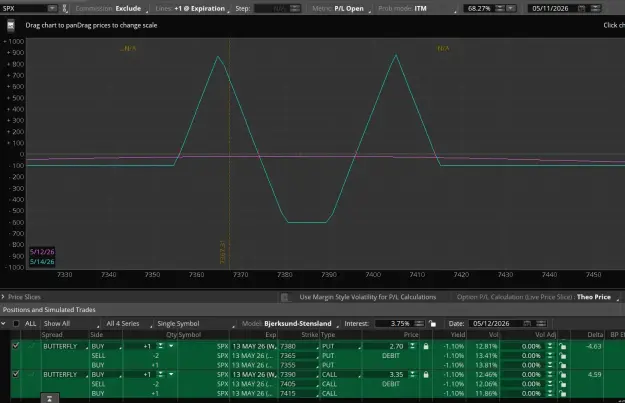Open the chart settings icon left of drag hint

(x=11, y=26)
